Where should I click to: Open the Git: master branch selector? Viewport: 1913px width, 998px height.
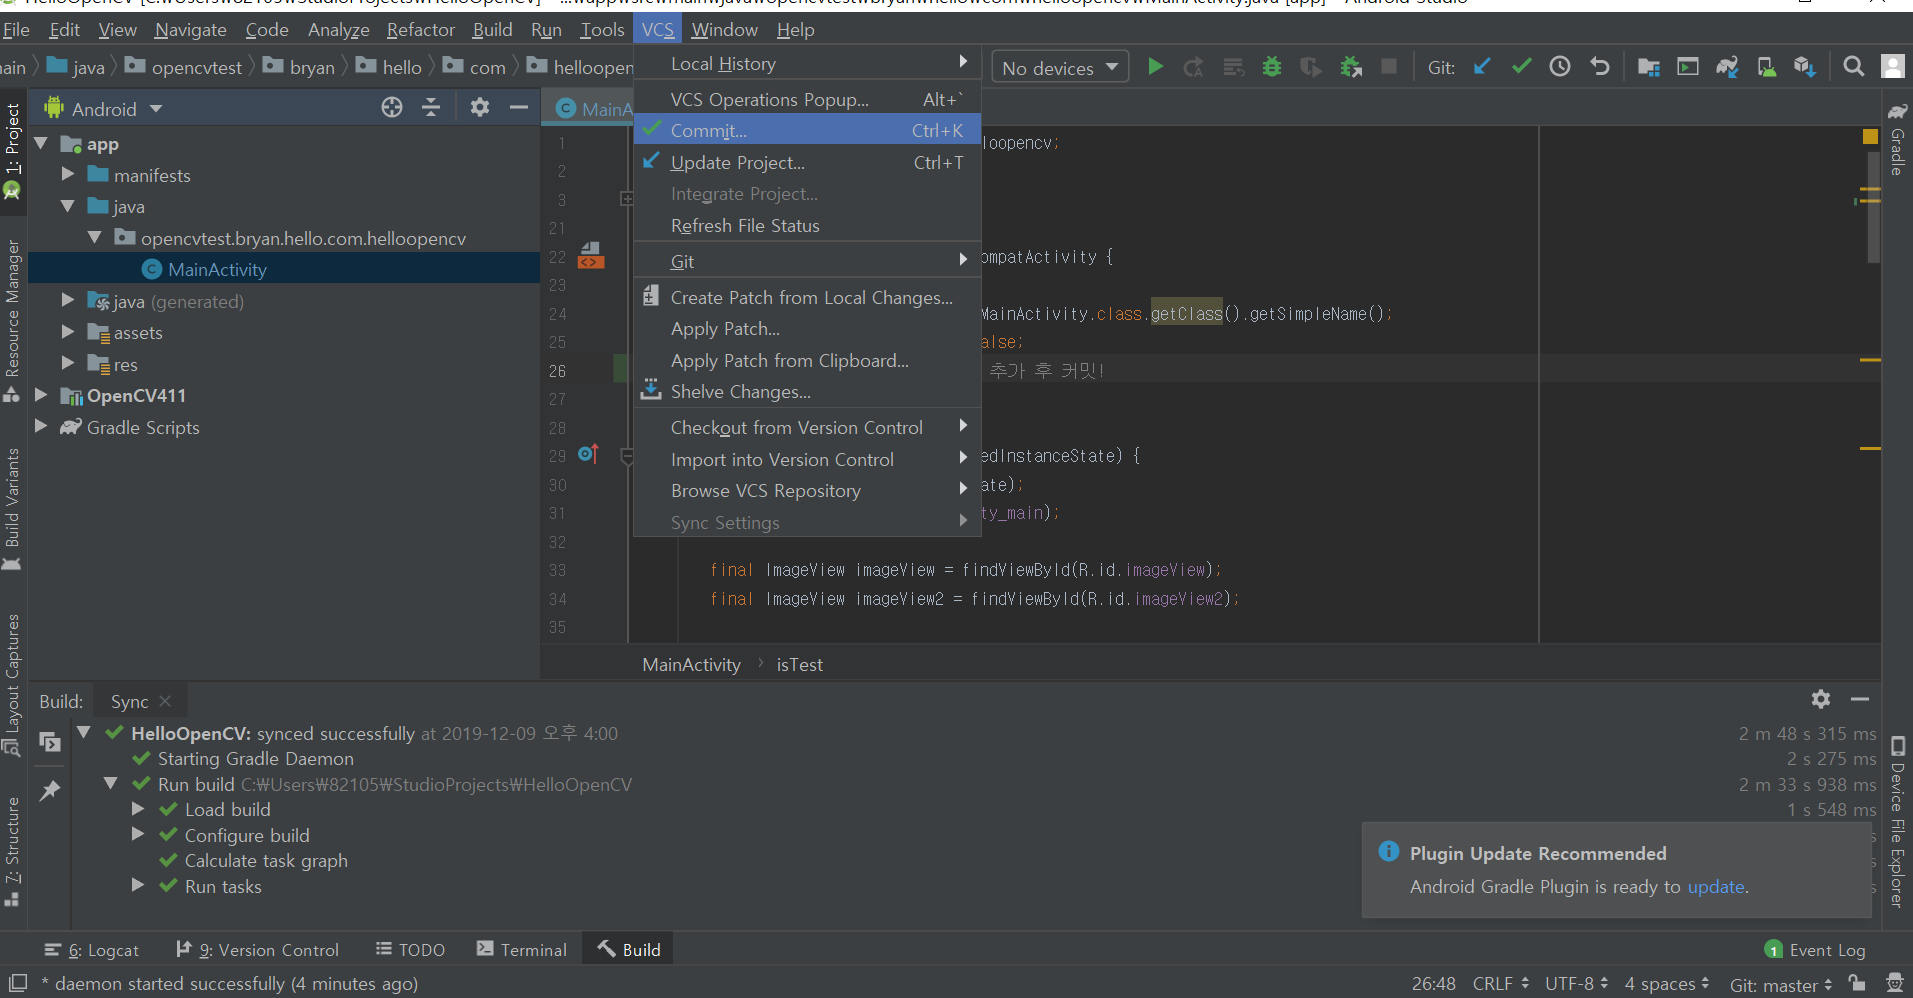pyautogui.click(x=1781, y=984)
